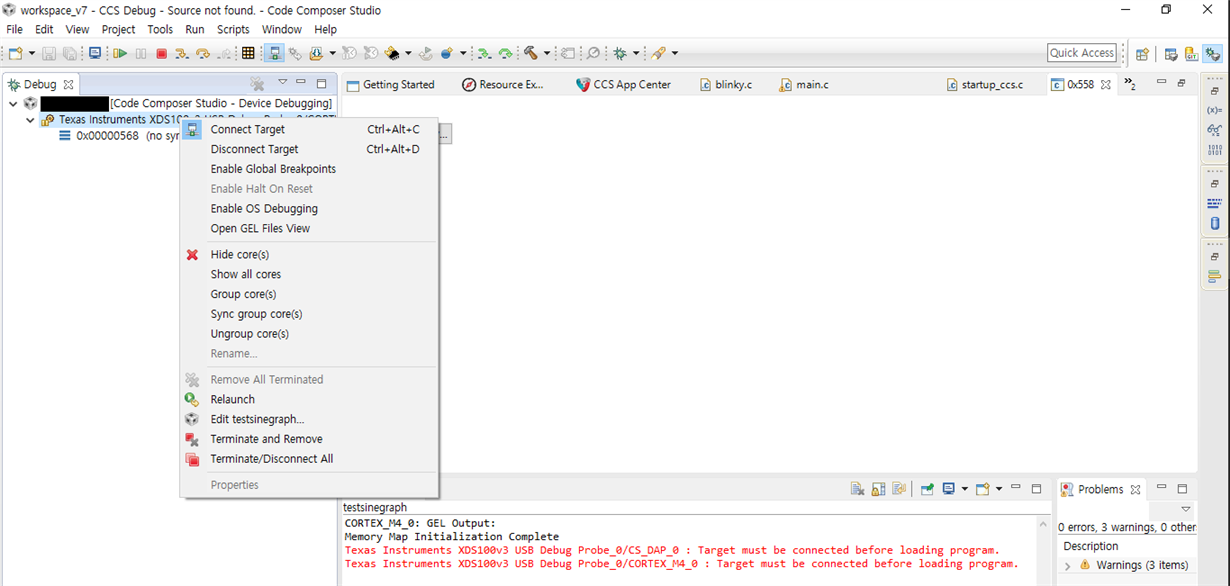
Task: Click the Clear Console icon
Action: coord(857,489)
